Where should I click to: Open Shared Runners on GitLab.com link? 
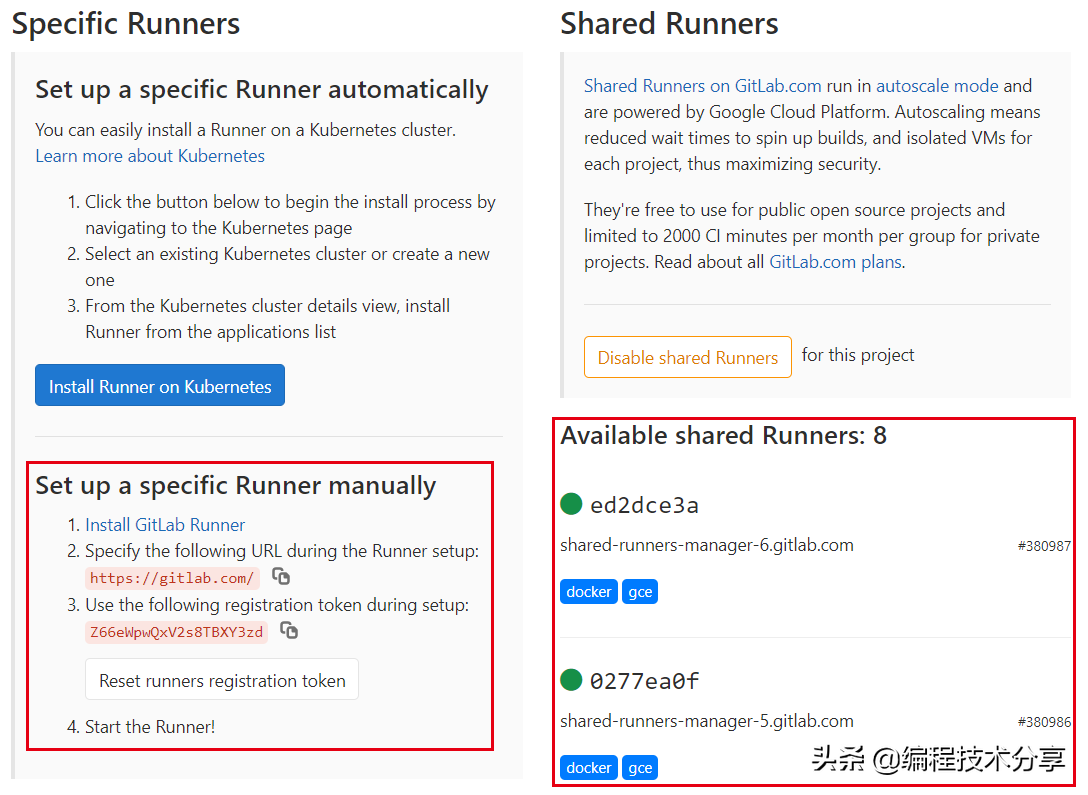tap(702, 86)
